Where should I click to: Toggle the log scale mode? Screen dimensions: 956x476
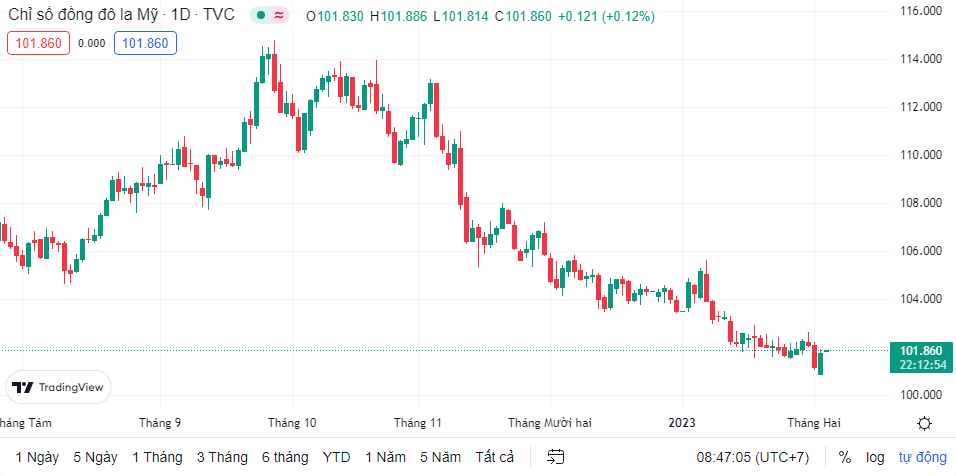coord(875,457)
